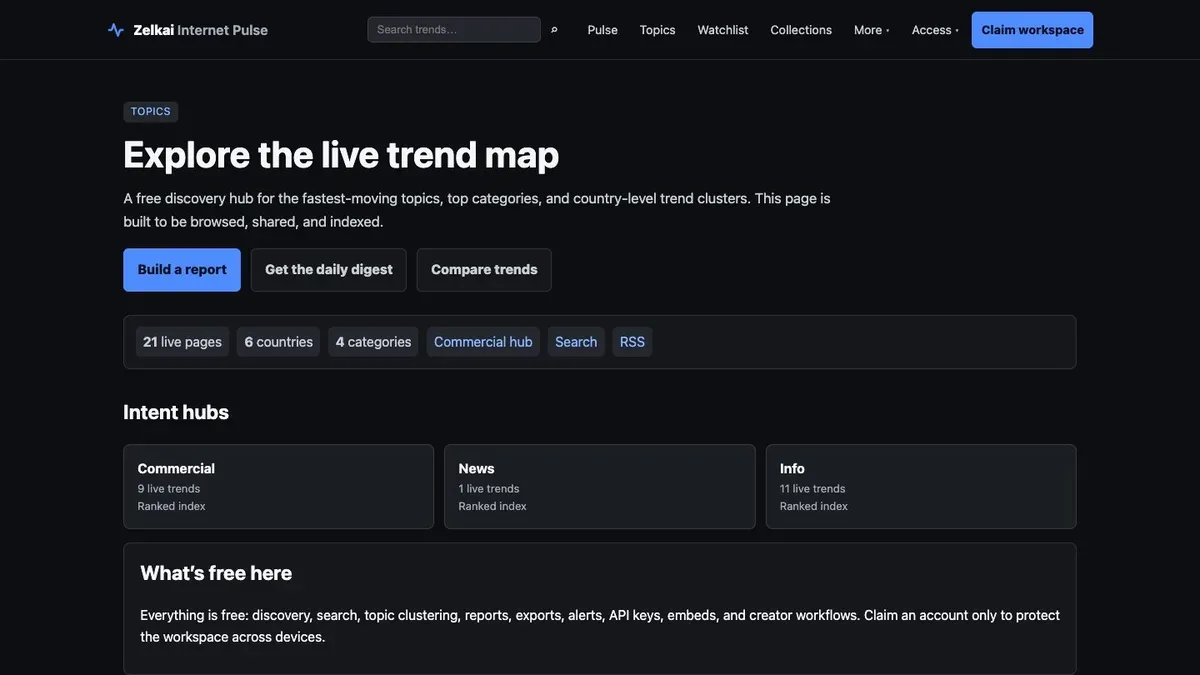Click the 'Intent hubs' heading
Image resolution: width=1200 pixels, height=675 pixels.
(x=176, y=412)
